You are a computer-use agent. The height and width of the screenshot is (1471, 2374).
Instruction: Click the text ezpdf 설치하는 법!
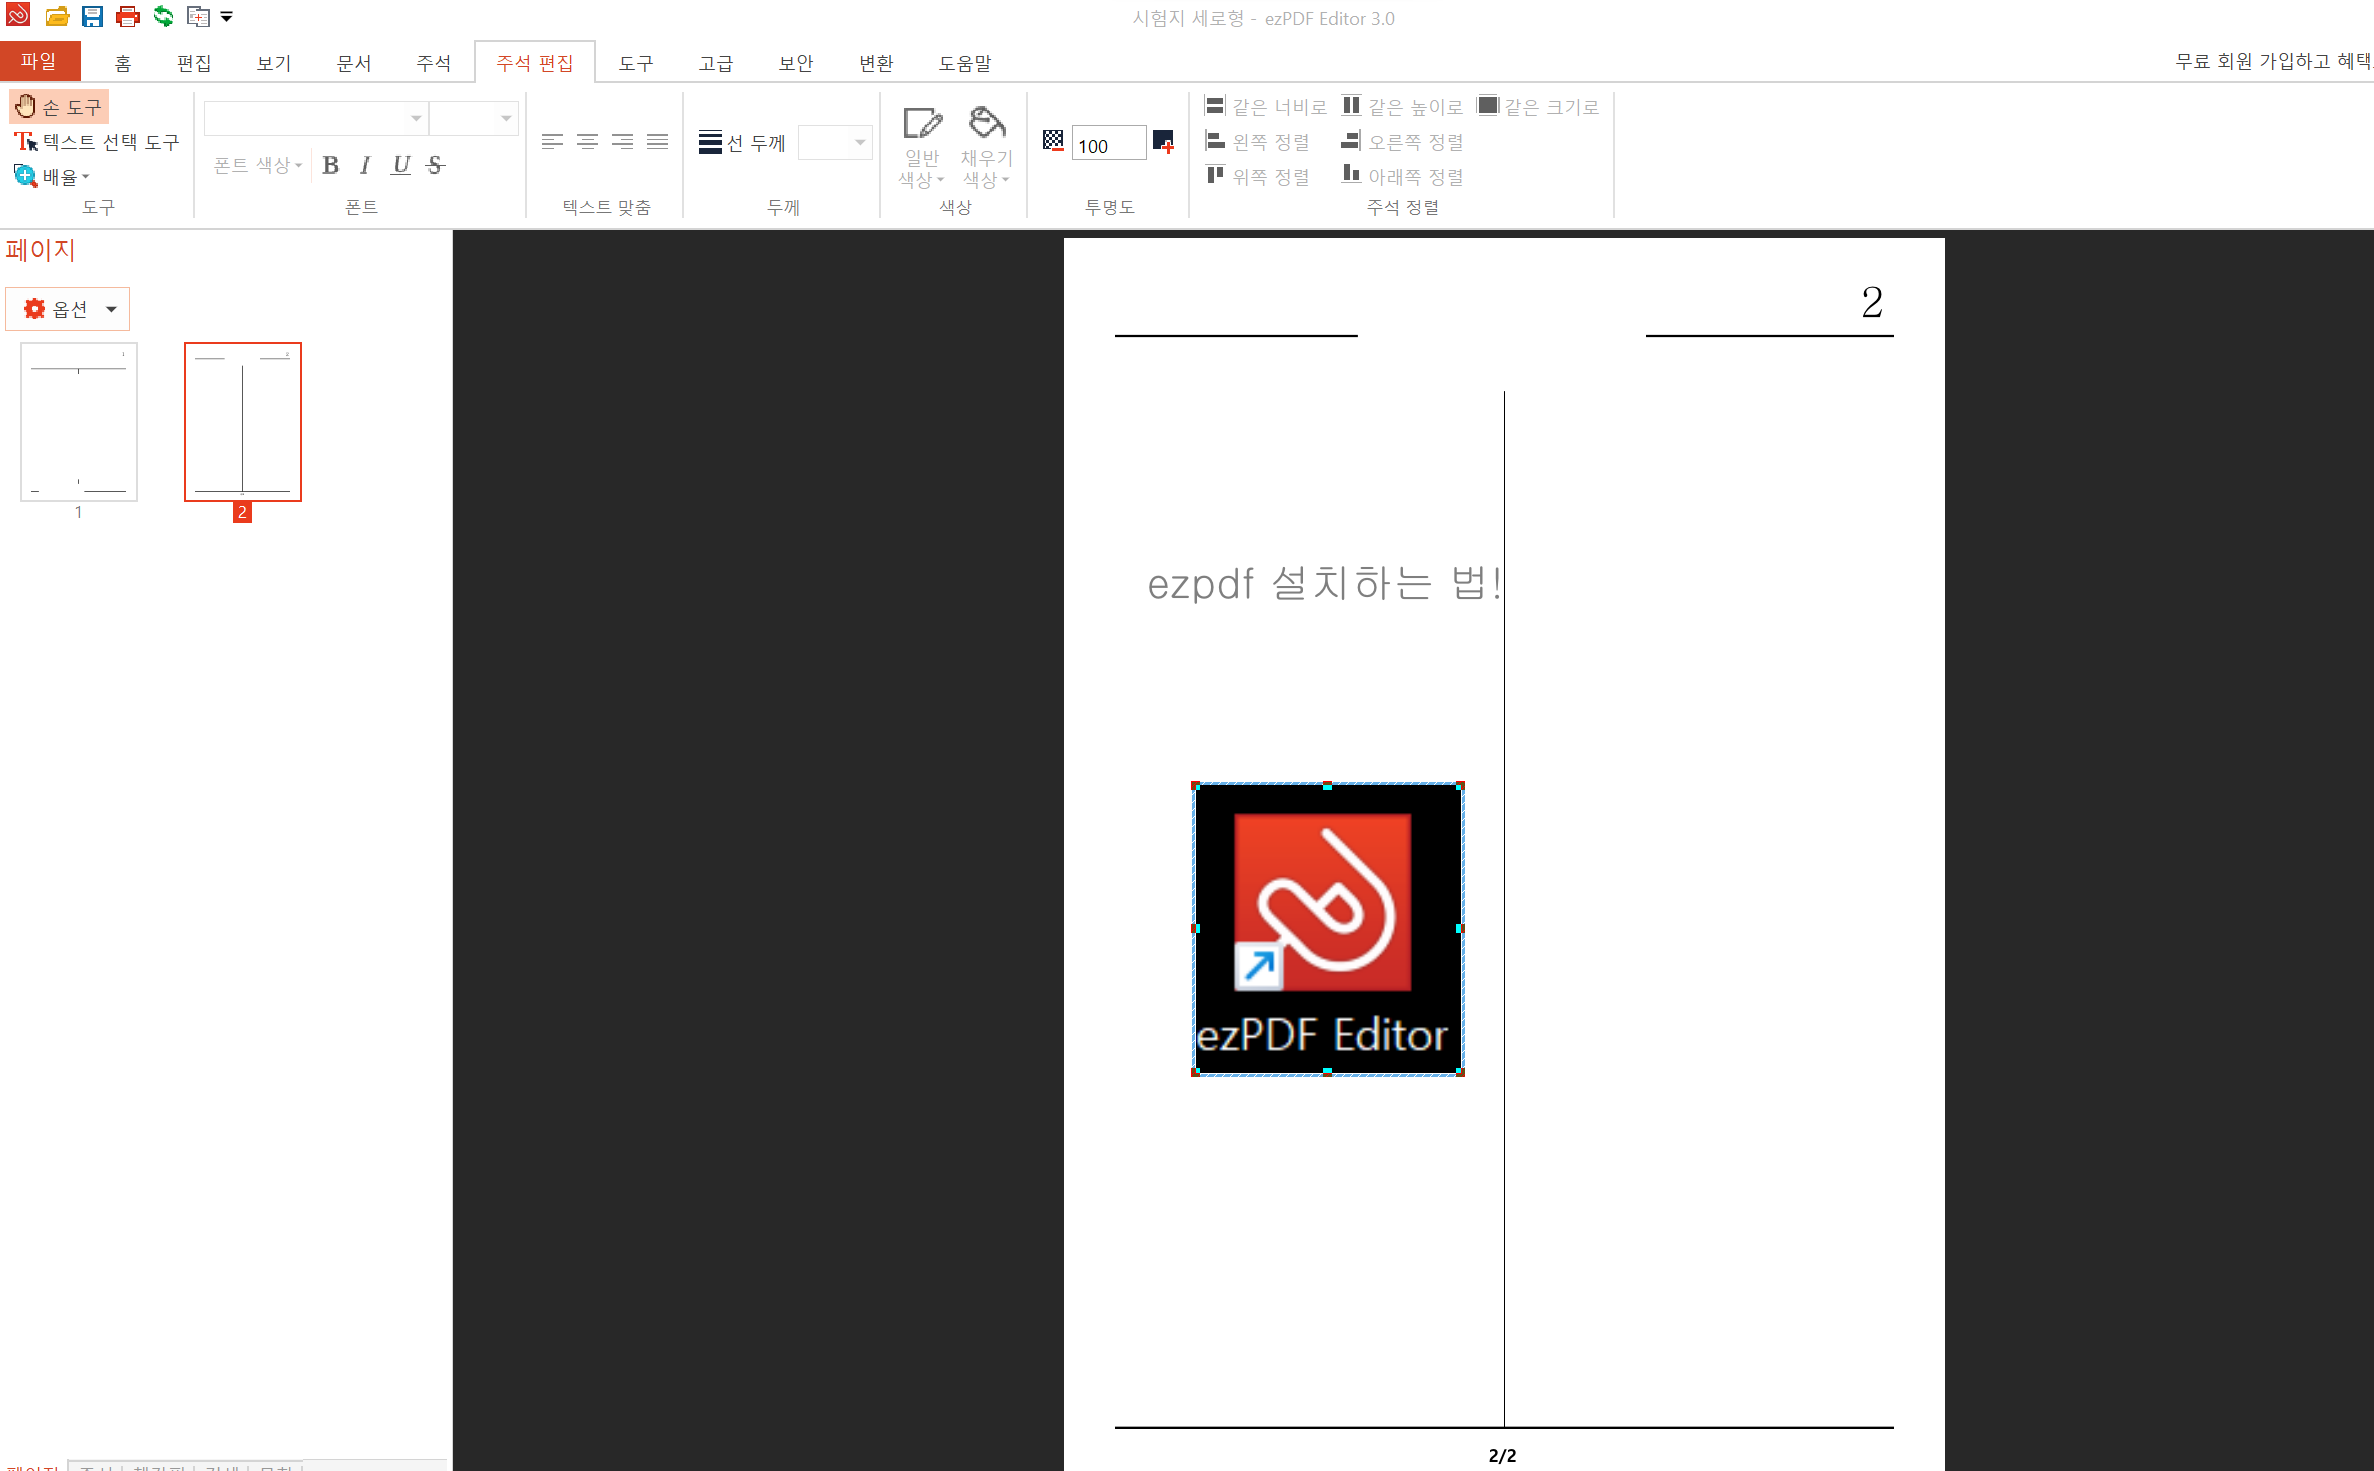(x=1325, y=583)
